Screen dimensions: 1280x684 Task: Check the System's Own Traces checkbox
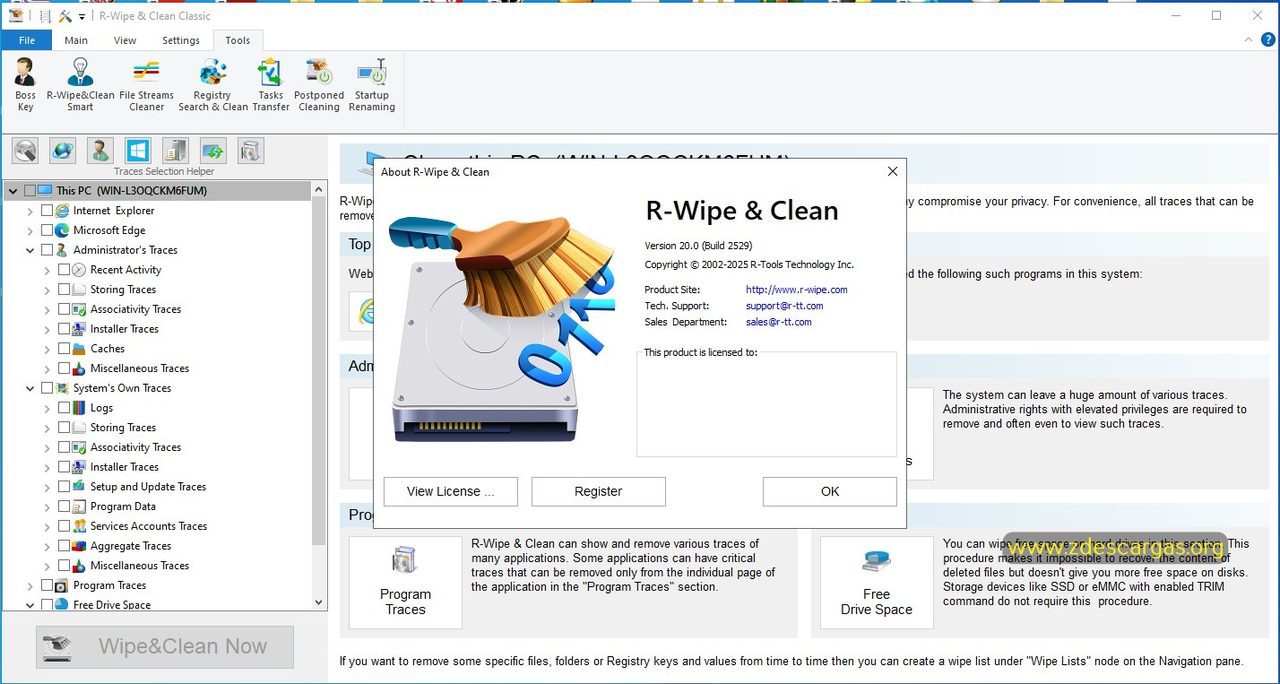pyautogui.click(x=46, y=388)
